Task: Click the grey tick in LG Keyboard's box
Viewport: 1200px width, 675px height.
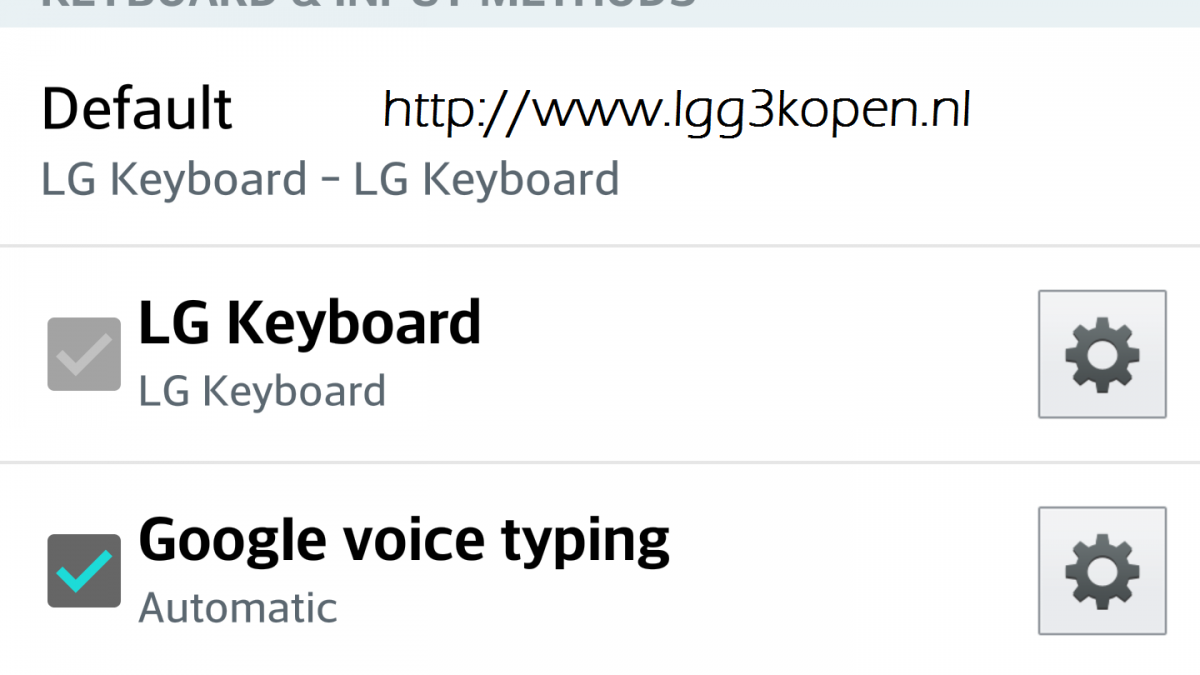Action: coord(84,356)
